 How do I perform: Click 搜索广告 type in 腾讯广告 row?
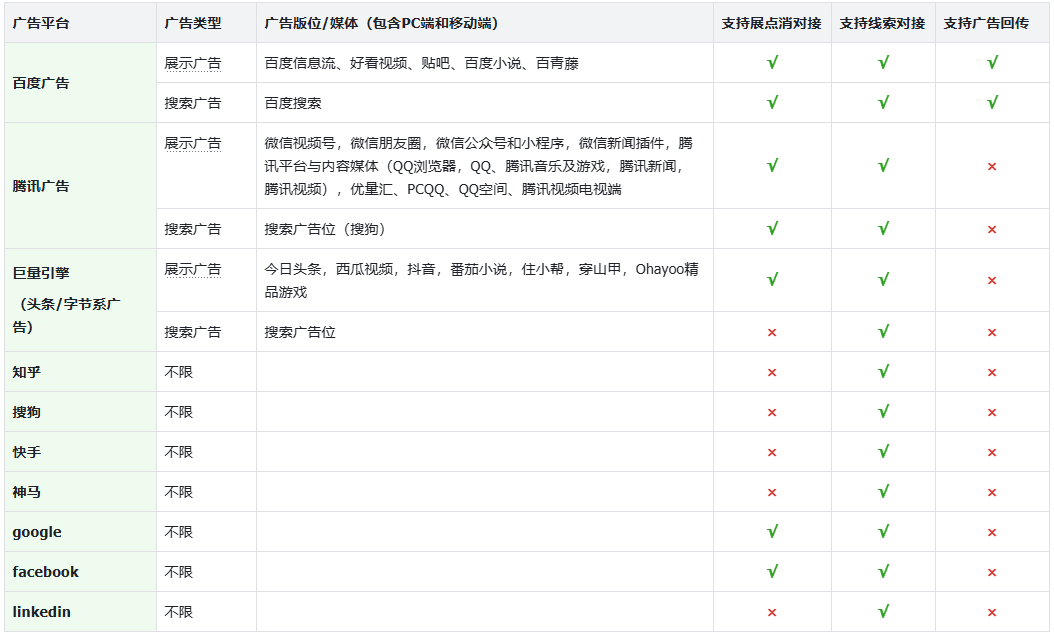click(x=193, y=229)
